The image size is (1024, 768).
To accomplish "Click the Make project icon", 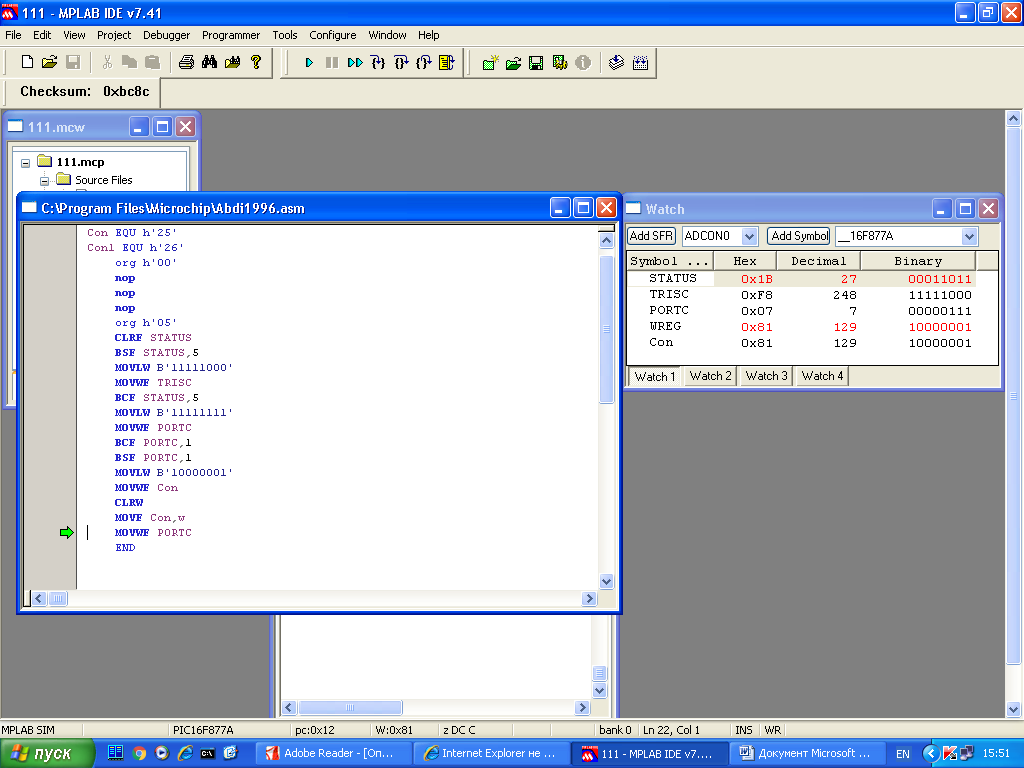I will [x=616, y=63].
